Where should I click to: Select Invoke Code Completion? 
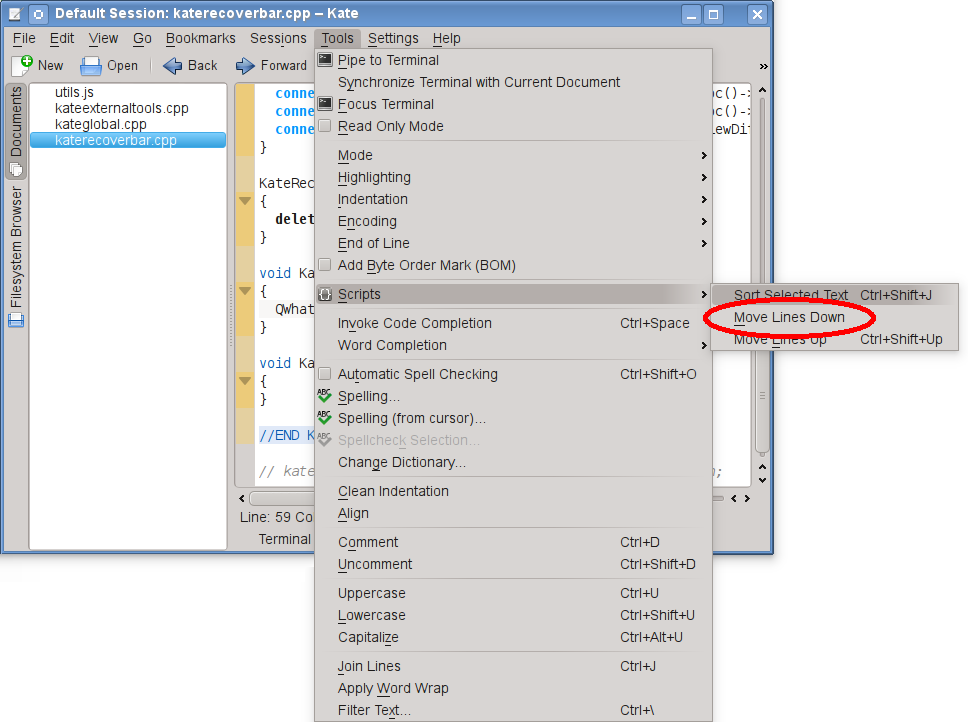point(514,323)
